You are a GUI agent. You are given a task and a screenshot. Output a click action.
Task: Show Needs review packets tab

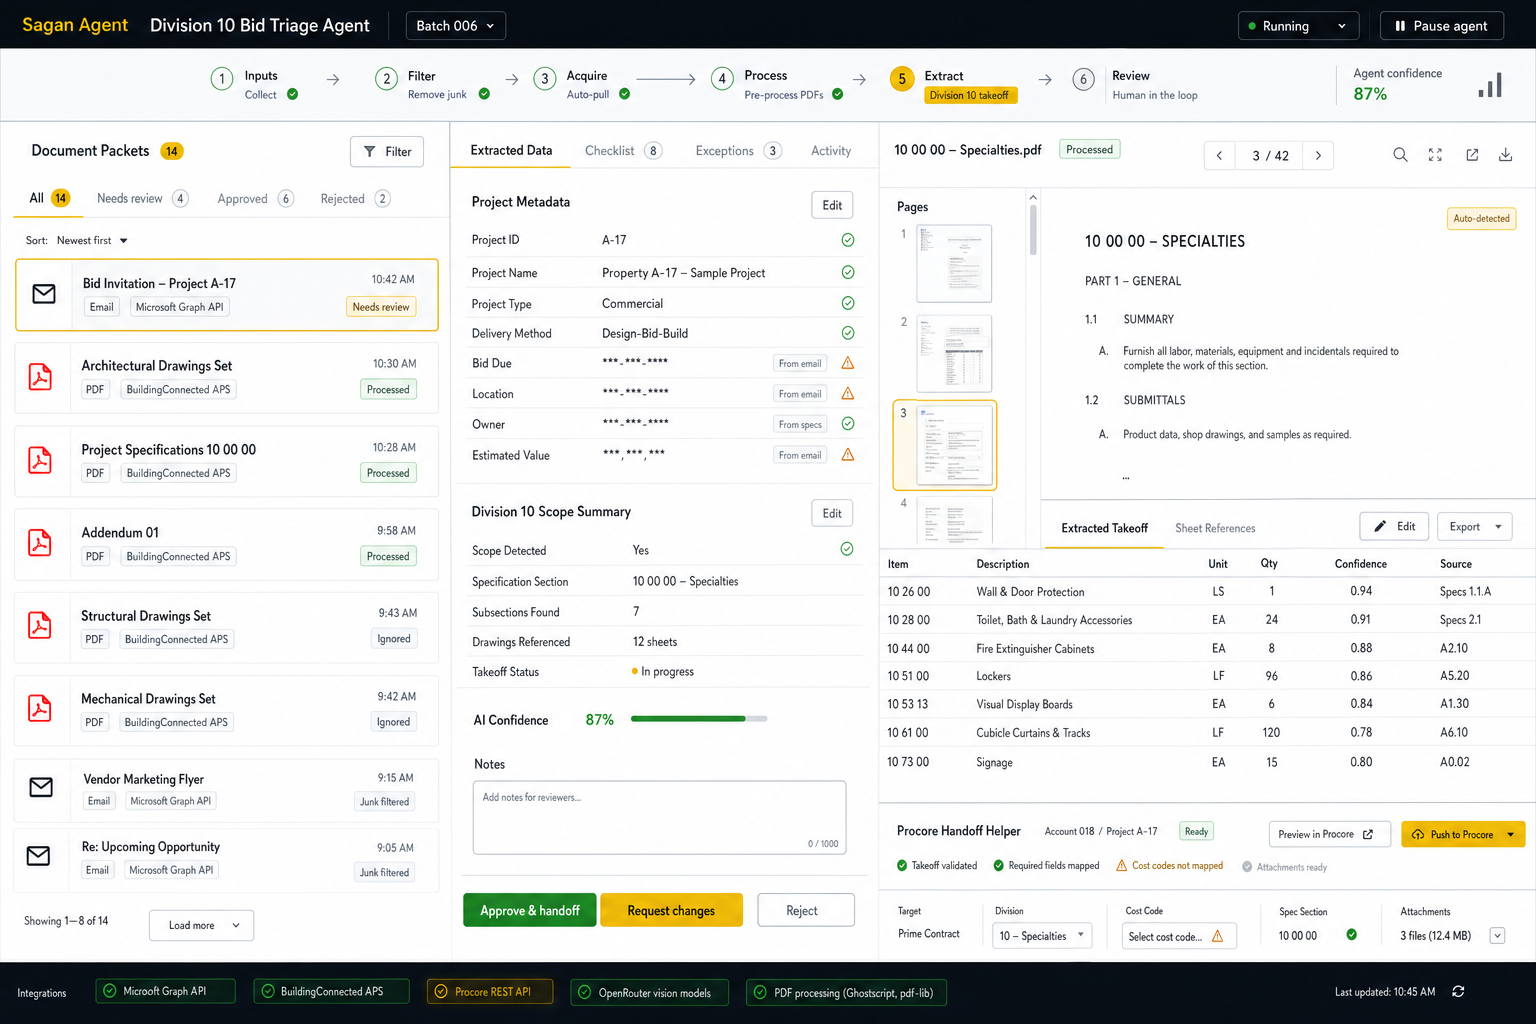click(x=142, y=199)
